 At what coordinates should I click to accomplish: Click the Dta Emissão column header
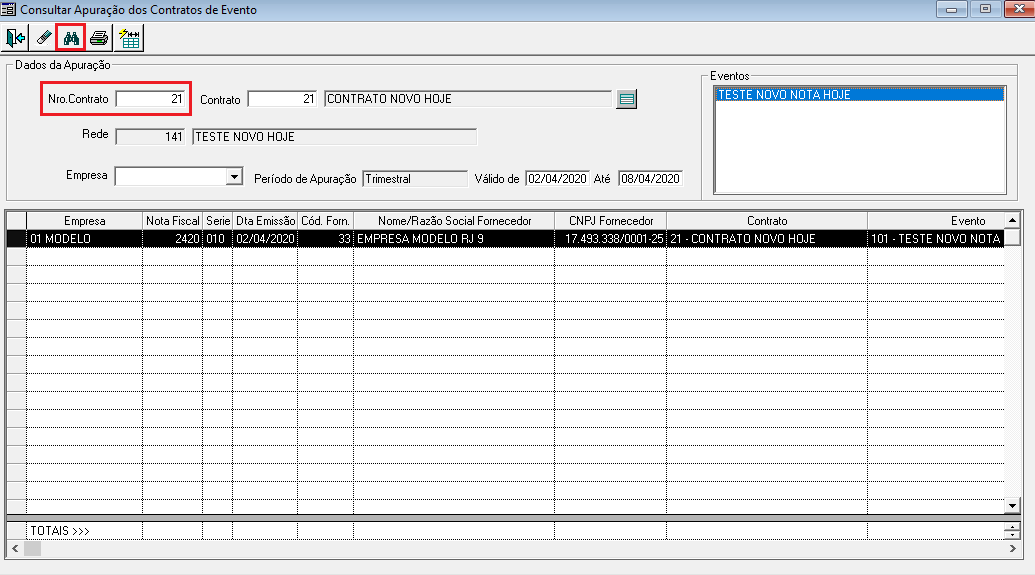pos(265,220)
